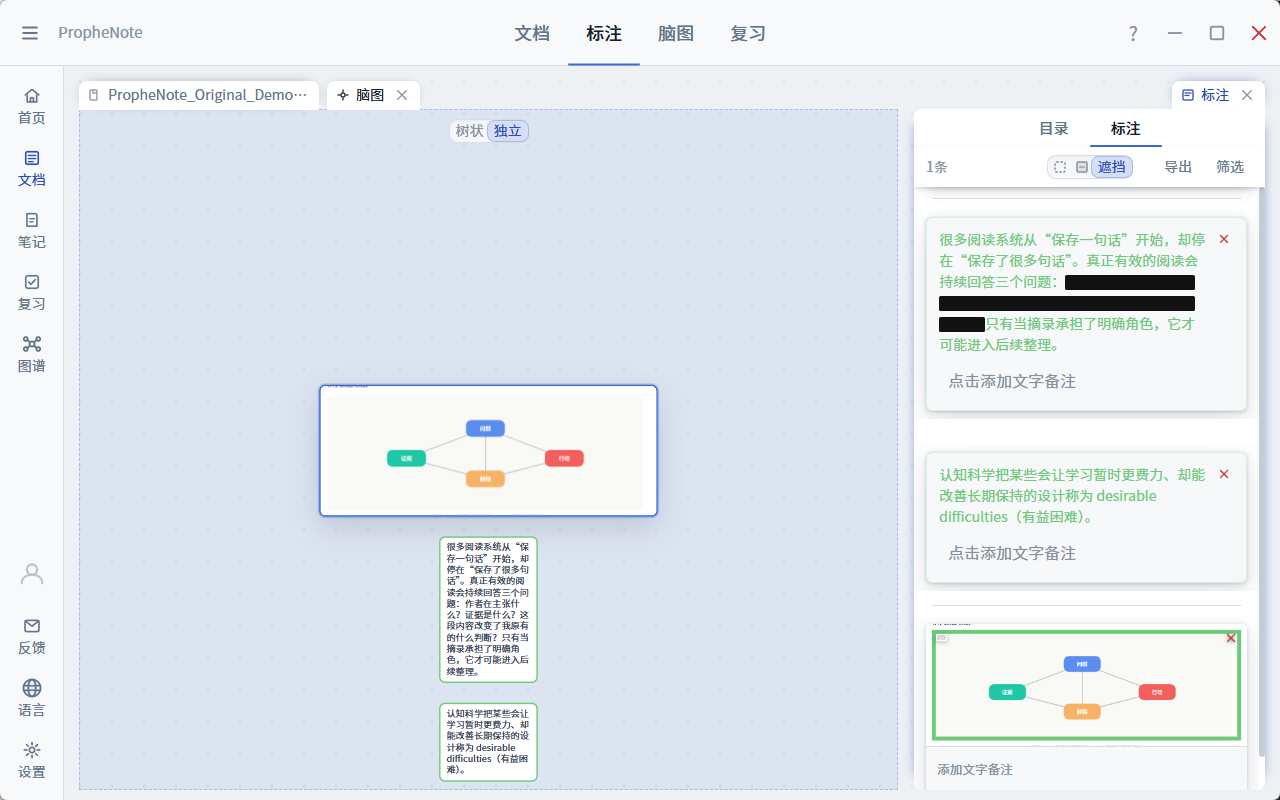This screenshot has height=800, width=1280.
Task: Open the PropheNote_Original_Demo document tab
Action: tap(199, 95)
